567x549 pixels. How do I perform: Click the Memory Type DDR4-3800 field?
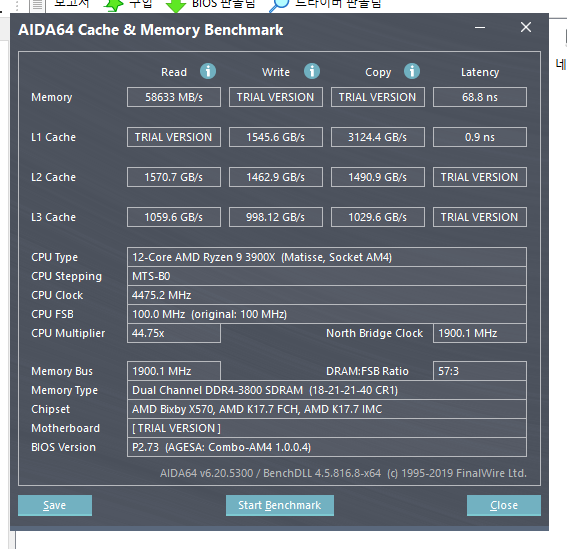coord(327,390)
